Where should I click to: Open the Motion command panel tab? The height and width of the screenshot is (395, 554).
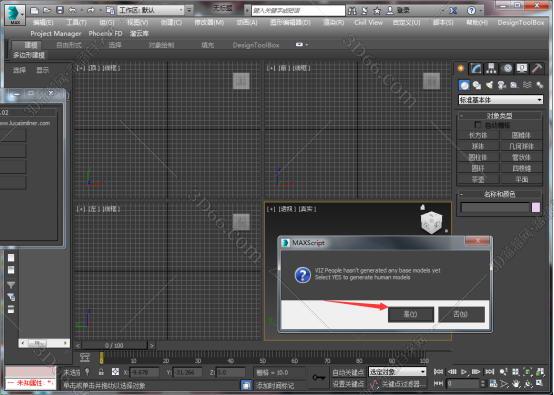click(x=507, y=68)
